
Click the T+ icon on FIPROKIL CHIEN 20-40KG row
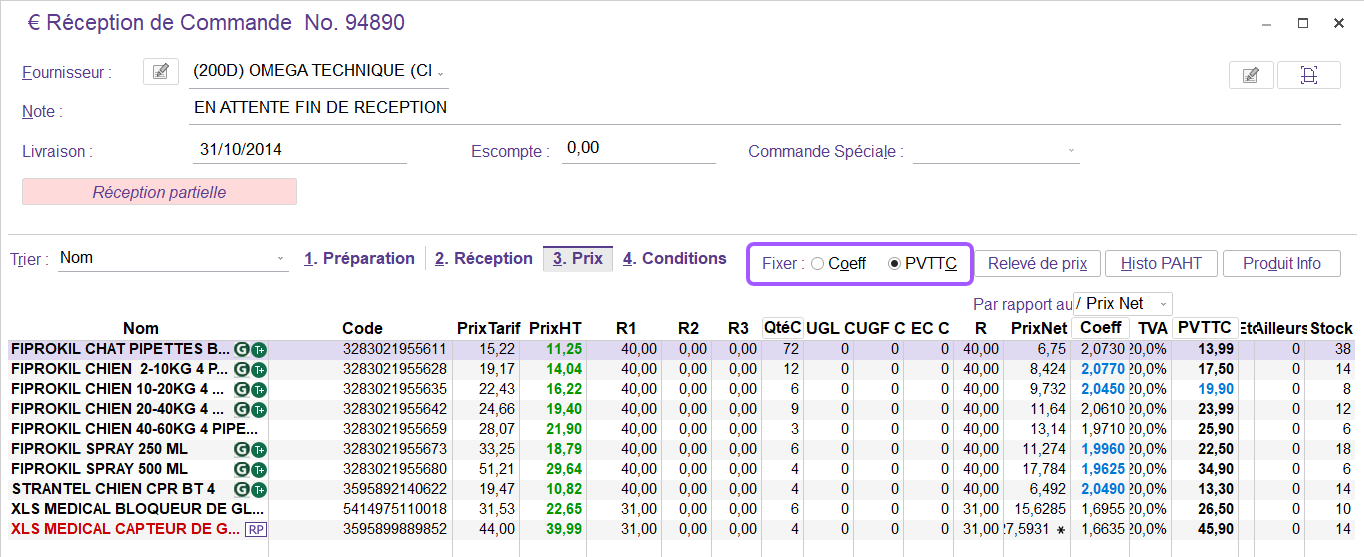pyautogui.click(x=259, y=409)
